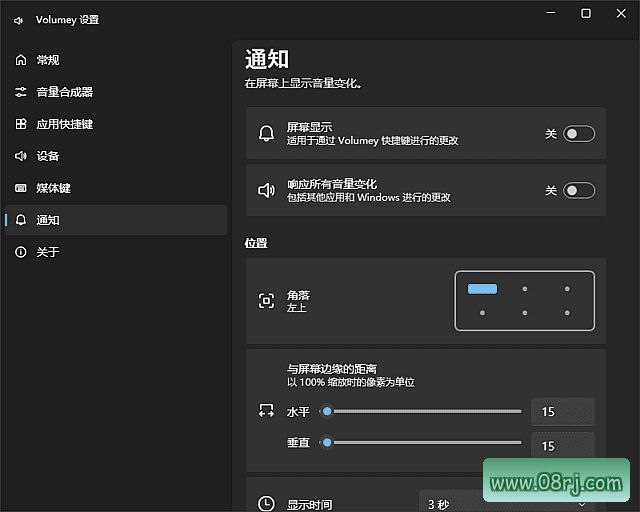Select the 媒体键 sidebar item
Screen dimensions: 640x512
tap(116, 188)
